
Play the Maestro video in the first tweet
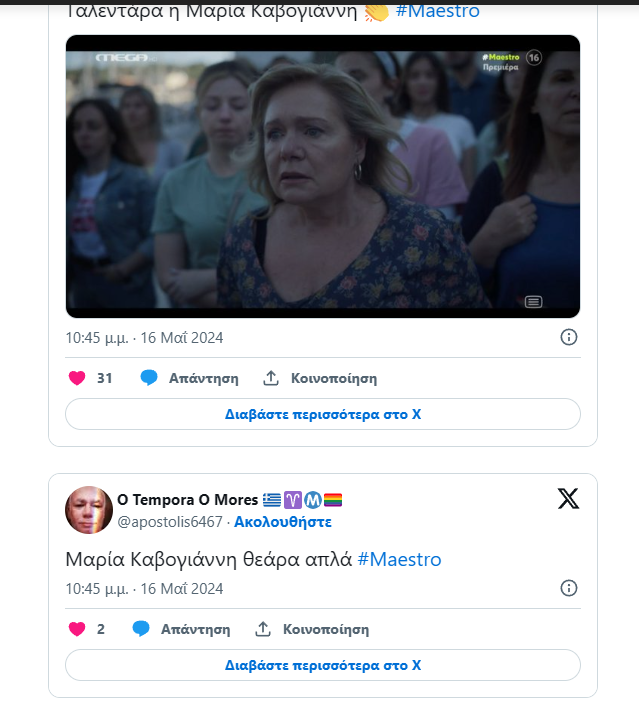(x=322, y=177)
